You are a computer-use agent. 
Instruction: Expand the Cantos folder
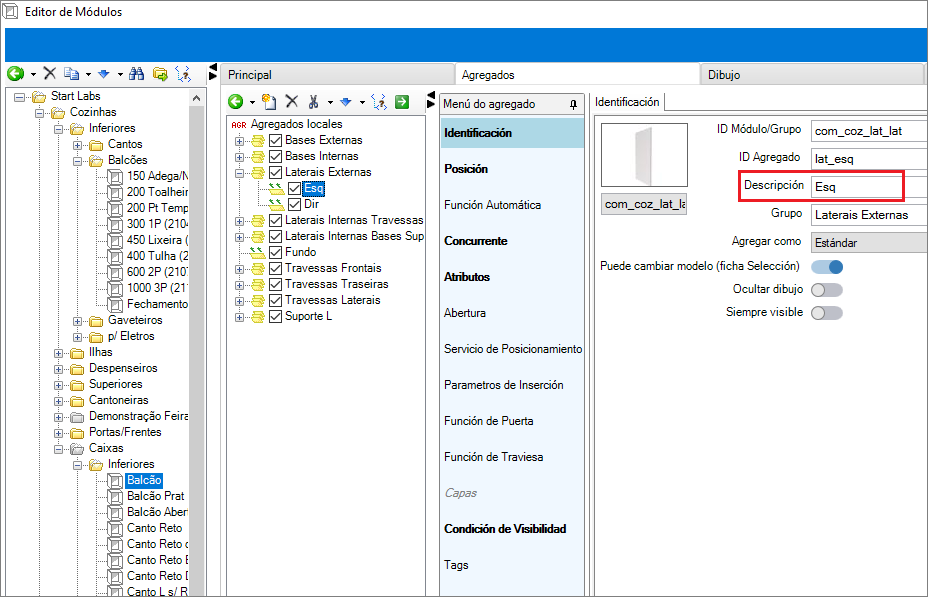tap(77, 145)
